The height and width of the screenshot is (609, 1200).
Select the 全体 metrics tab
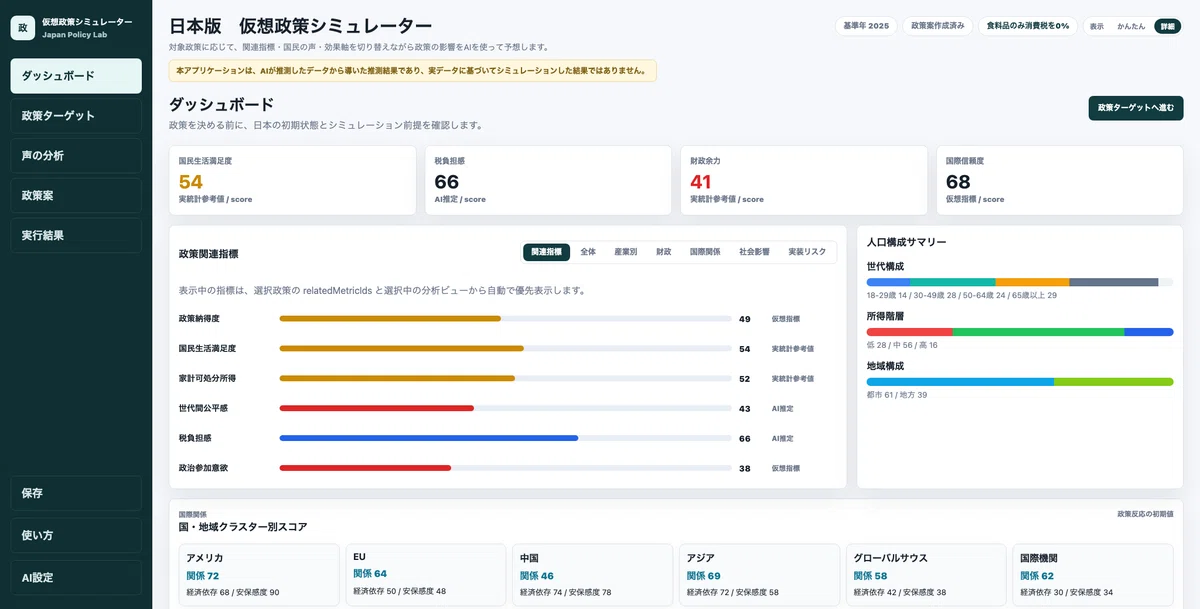coord(588,252)
